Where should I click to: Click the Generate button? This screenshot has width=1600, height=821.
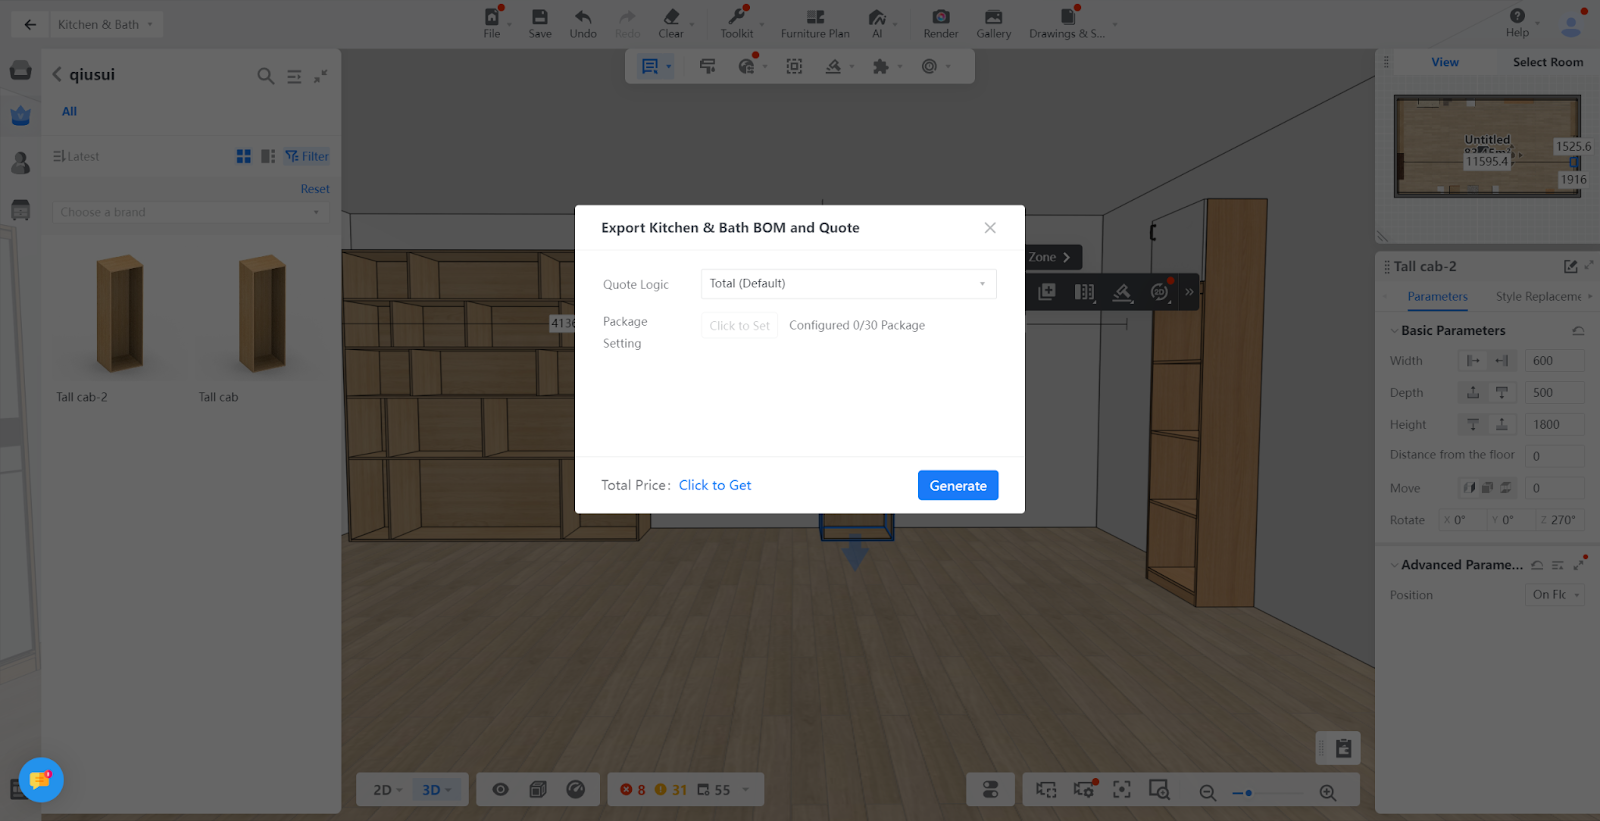[x=957, y=486]
